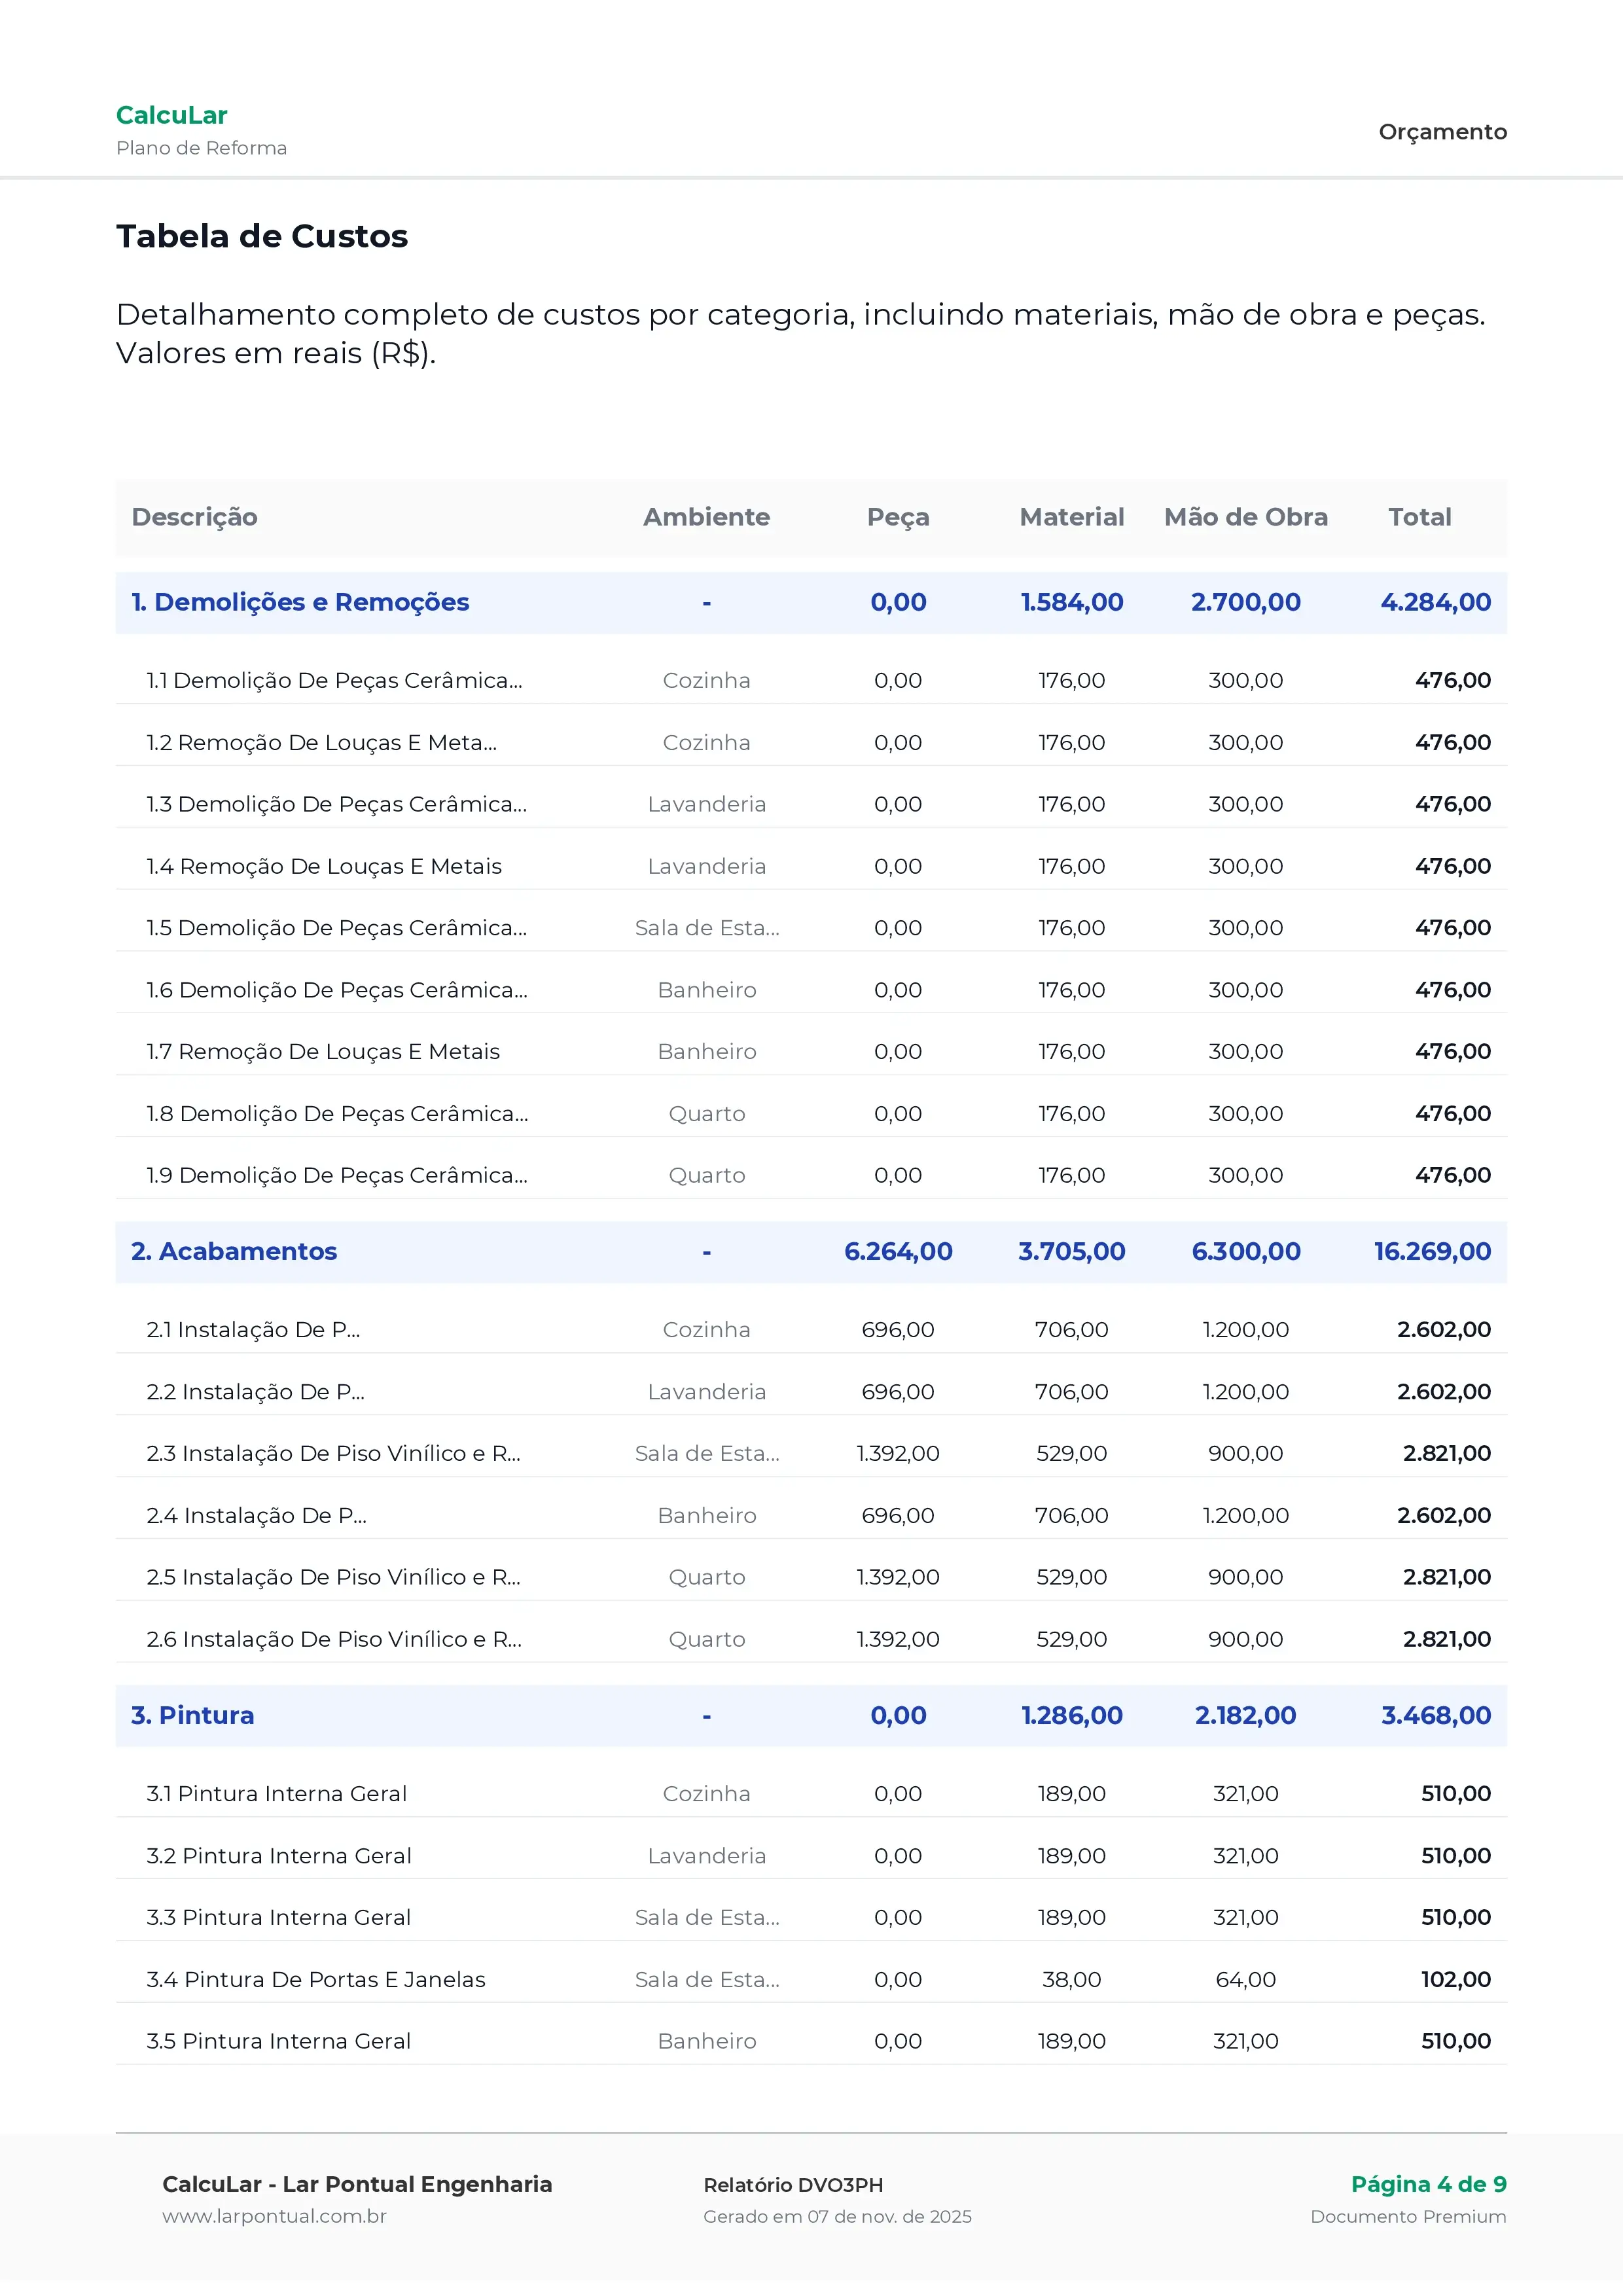
Task: Click the 2.3 Instalação De Piso Vinílico row
Action: click(x=333, y=1453)
